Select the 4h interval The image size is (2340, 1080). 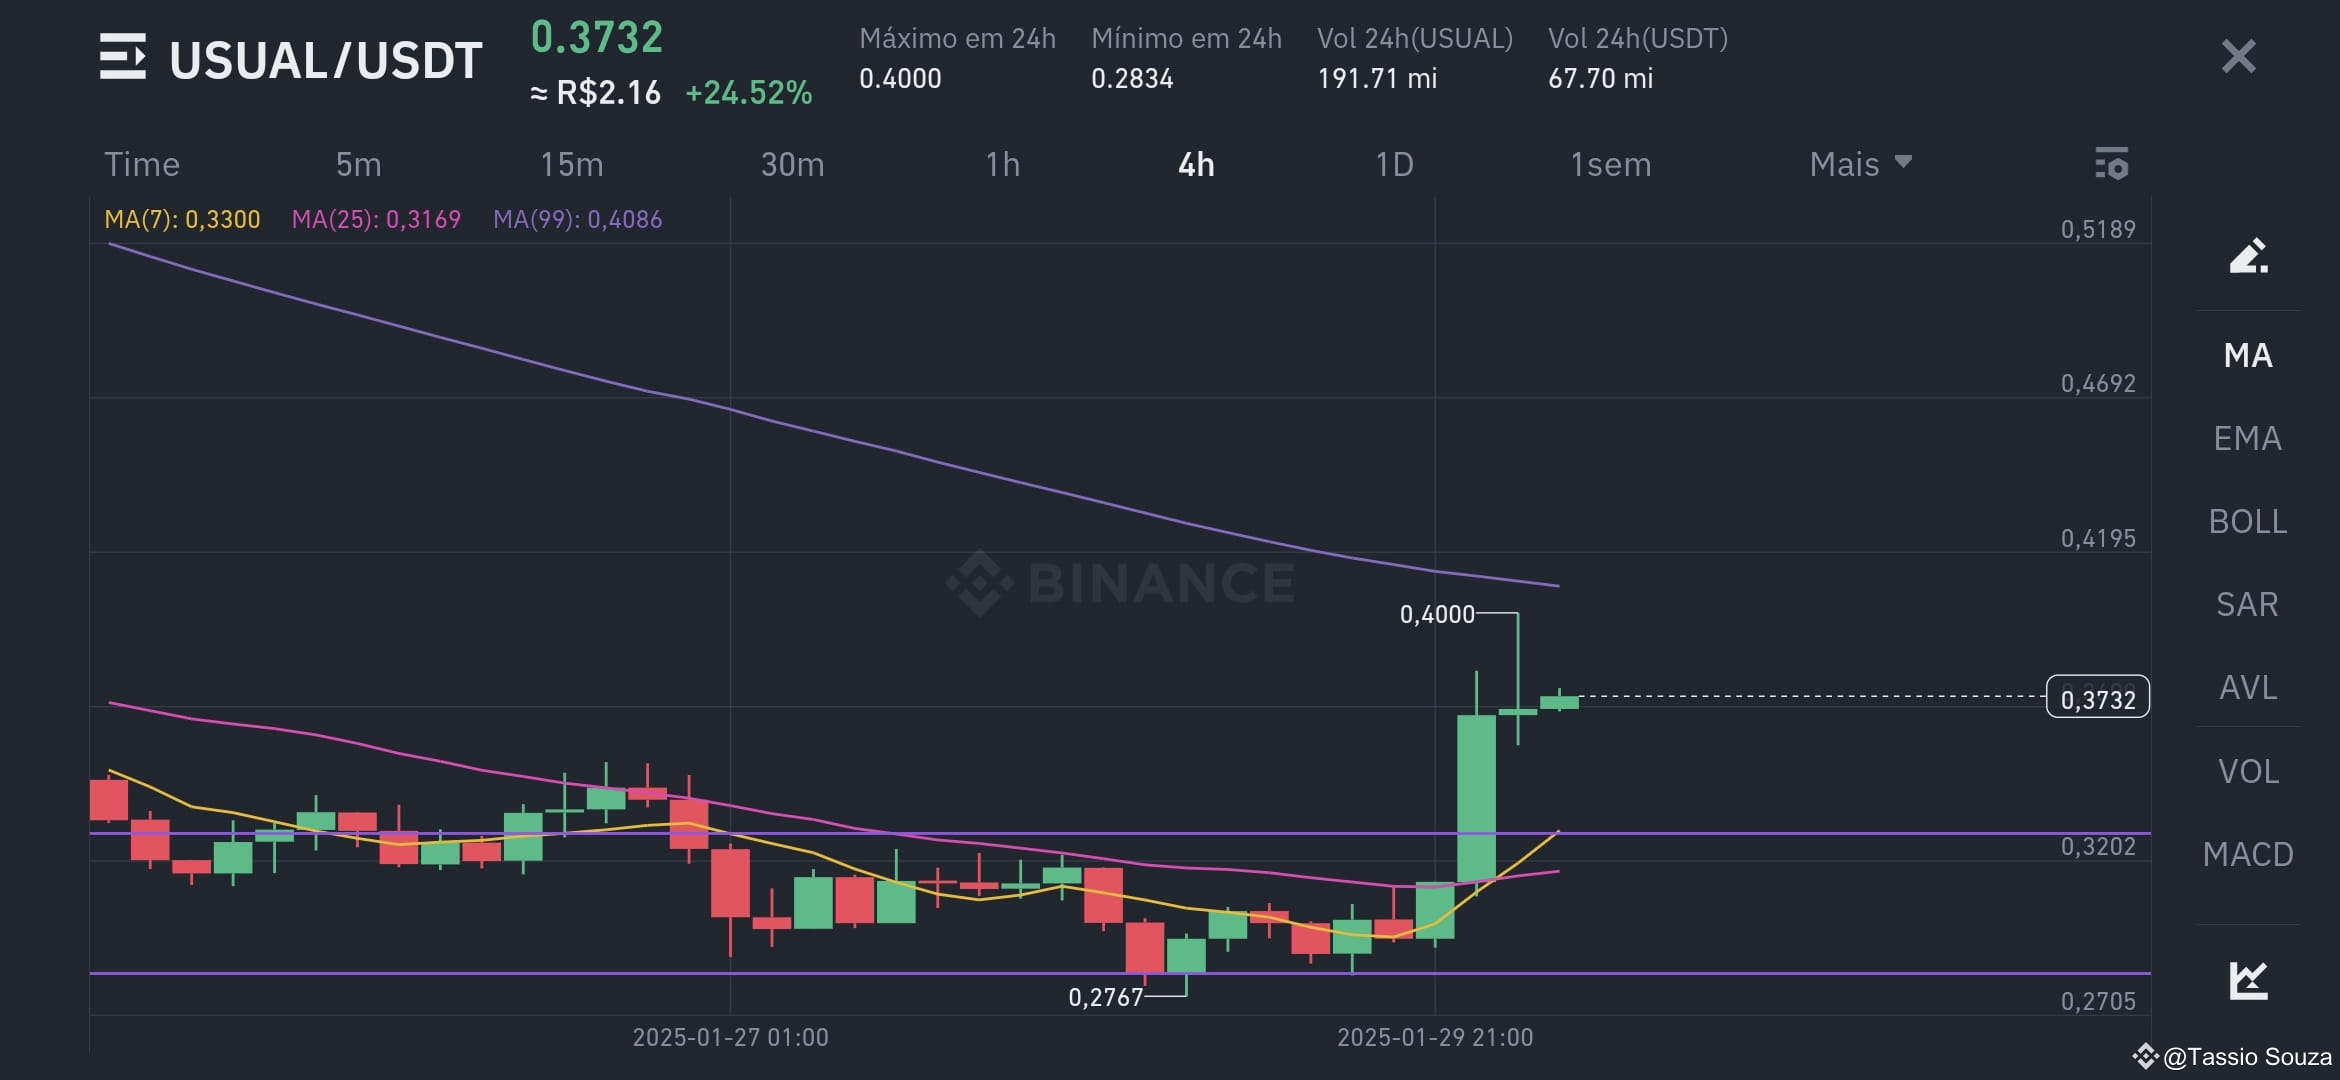1196,164
